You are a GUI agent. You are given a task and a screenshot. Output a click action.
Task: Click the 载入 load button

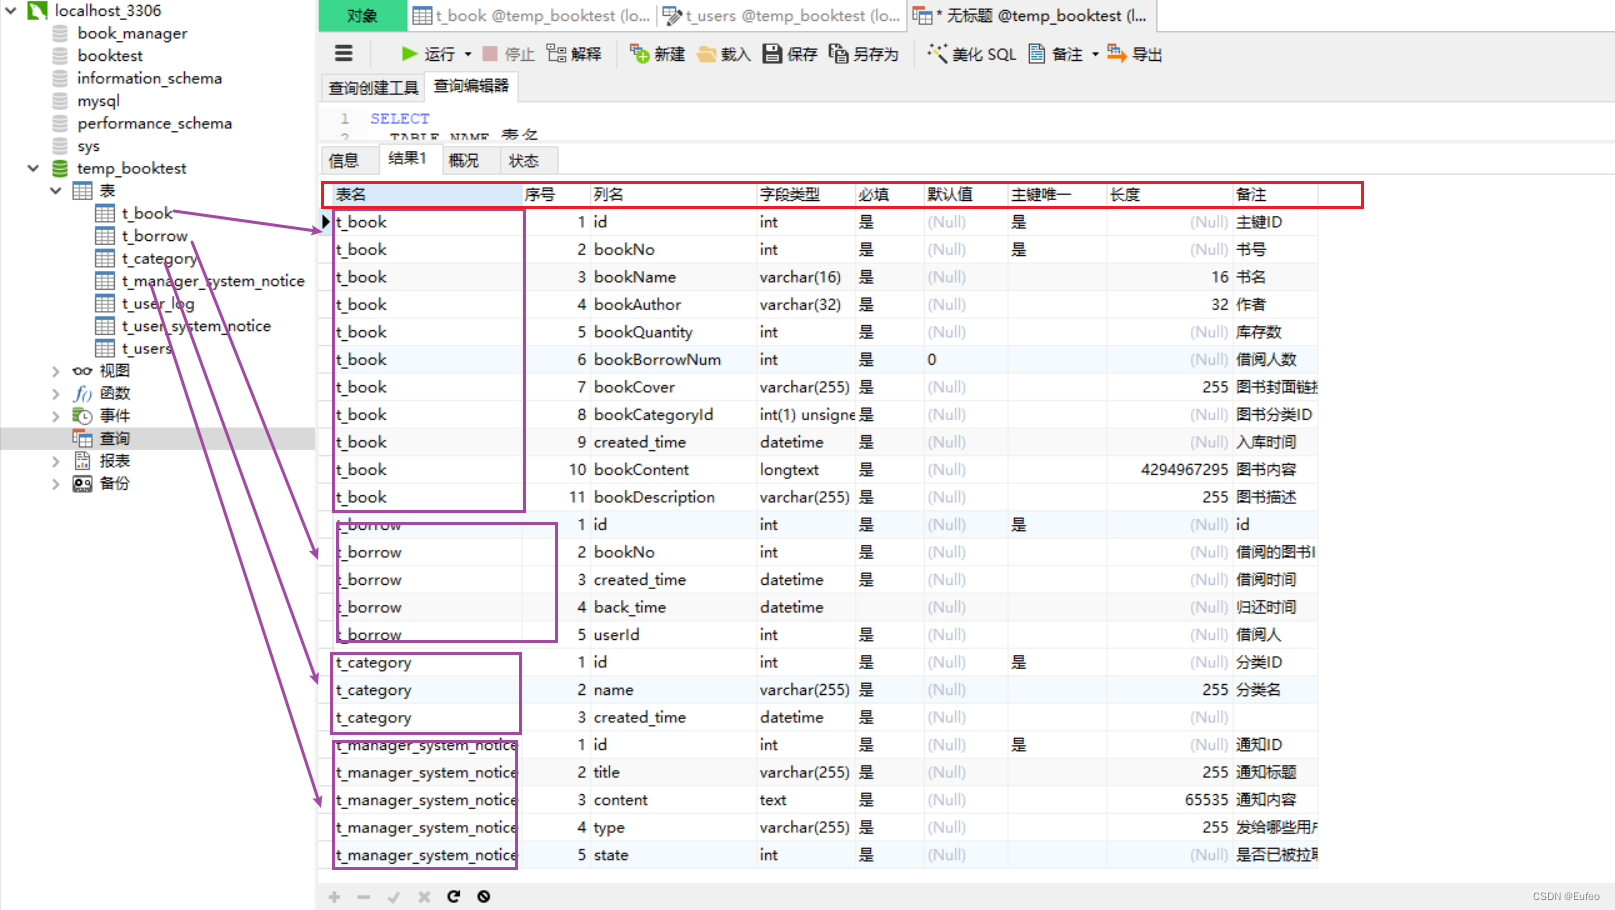coord(724,54)
